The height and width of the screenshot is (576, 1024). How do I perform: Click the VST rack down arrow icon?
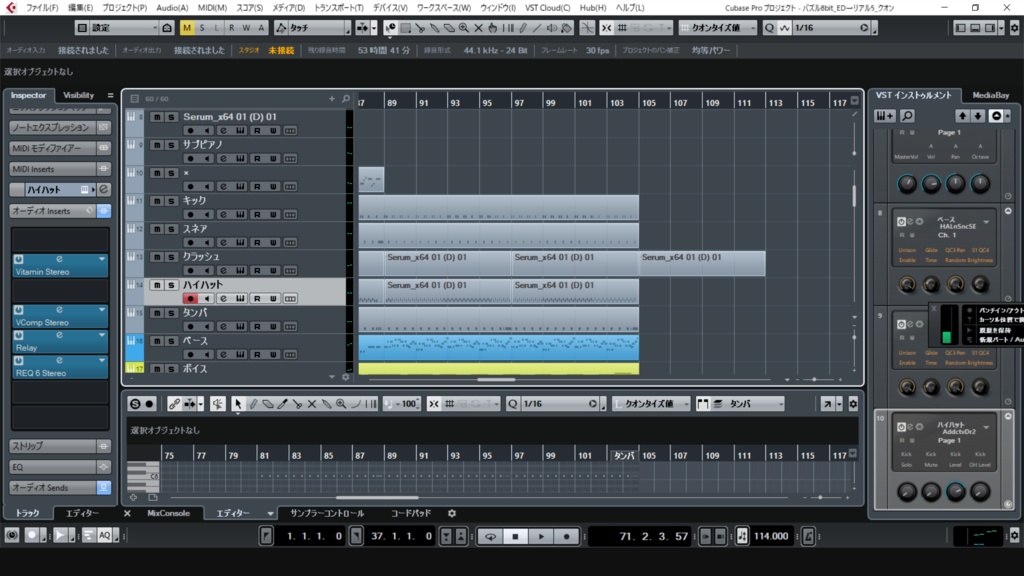(978, 116)
